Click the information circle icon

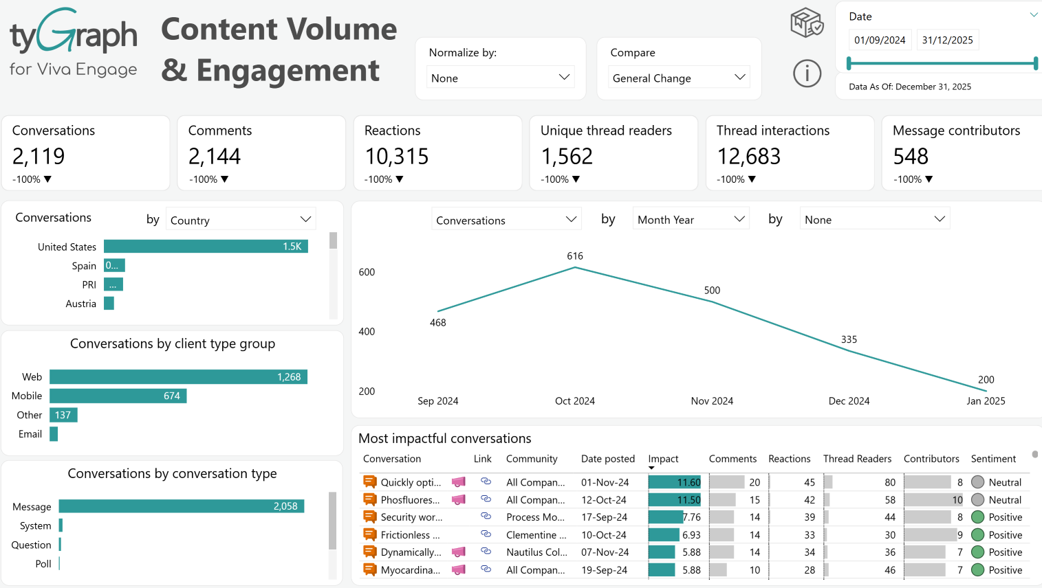point(807,73)
